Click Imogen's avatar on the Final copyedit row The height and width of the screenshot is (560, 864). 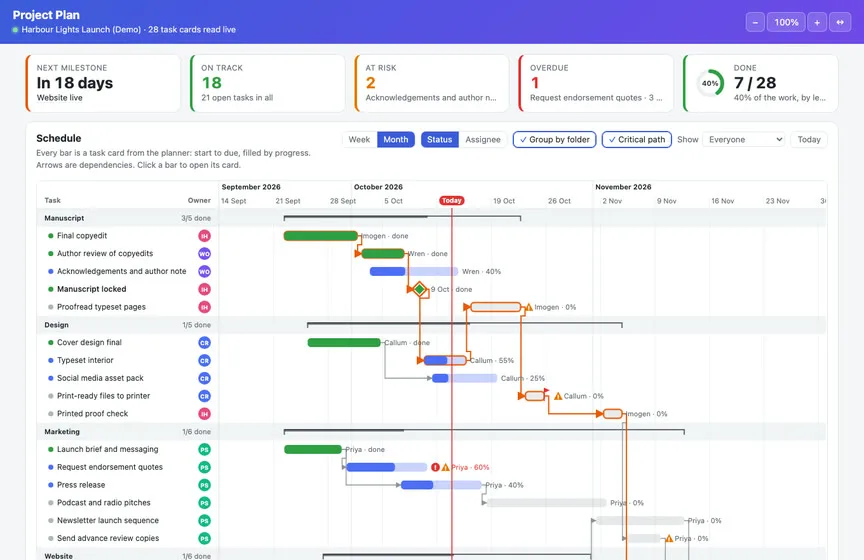coord(204,236)
